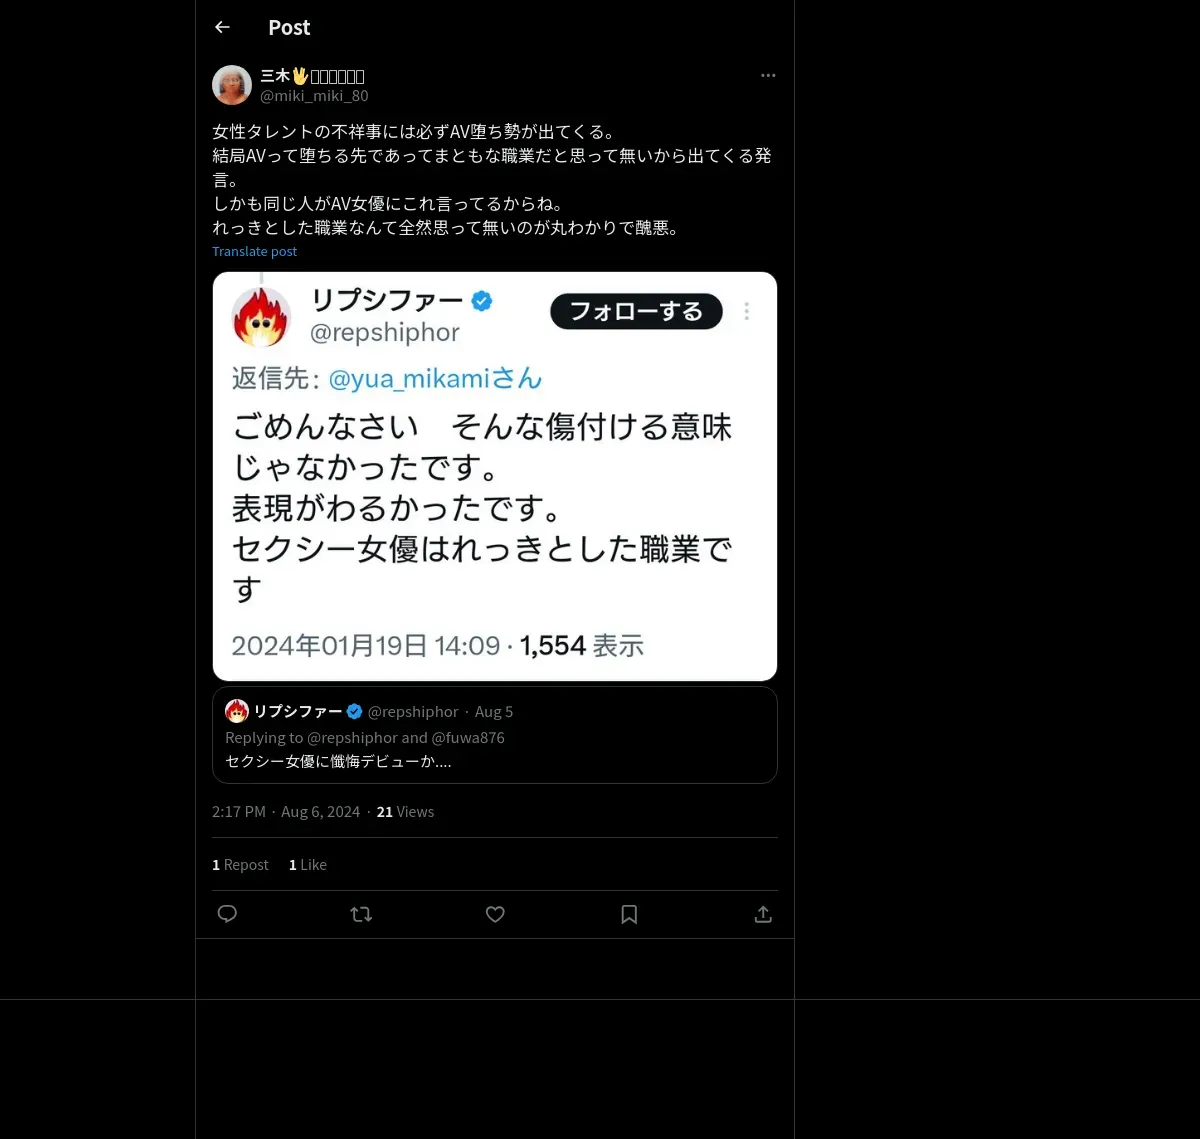View the 1 Repost list
Screen dimensions: 1200x1139
(x=240, y=865)
